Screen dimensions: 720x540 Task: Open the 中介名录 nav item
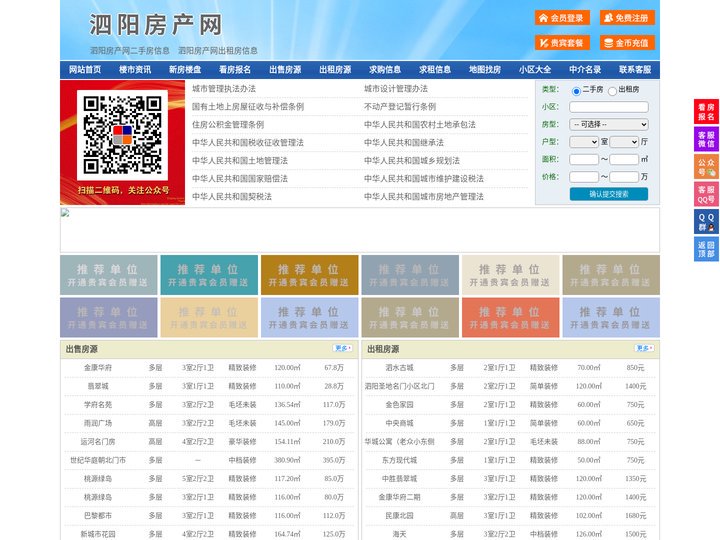585,70
